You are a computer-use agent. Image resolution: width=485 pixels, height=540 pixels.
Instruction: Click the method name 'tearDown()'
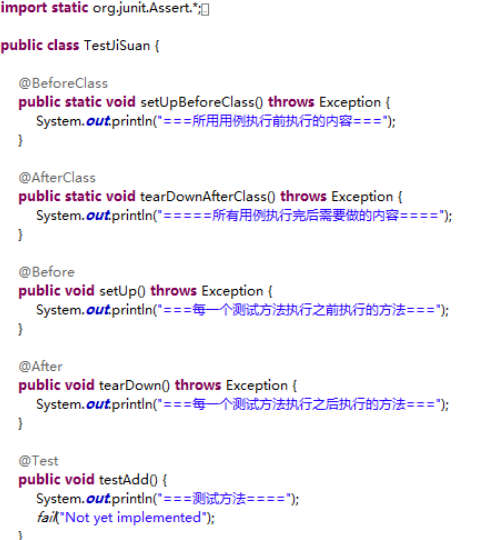pyautogui.click(x=134, y=385)
